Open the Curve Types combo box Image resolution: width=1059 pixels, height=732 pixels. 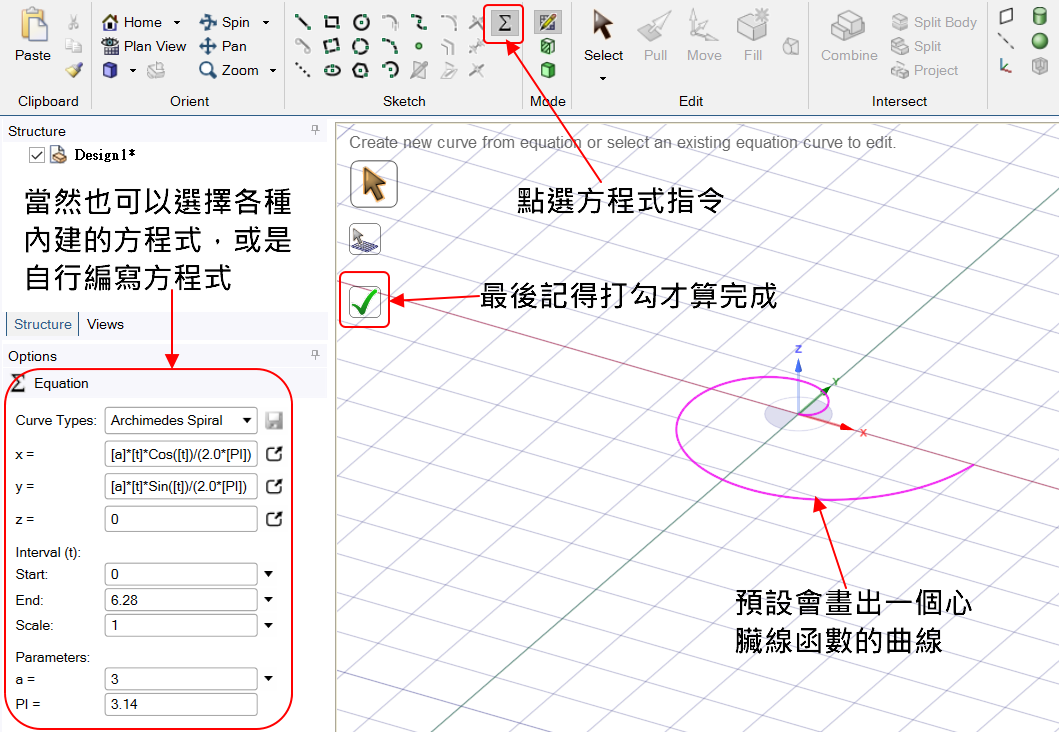click(181, 420)
